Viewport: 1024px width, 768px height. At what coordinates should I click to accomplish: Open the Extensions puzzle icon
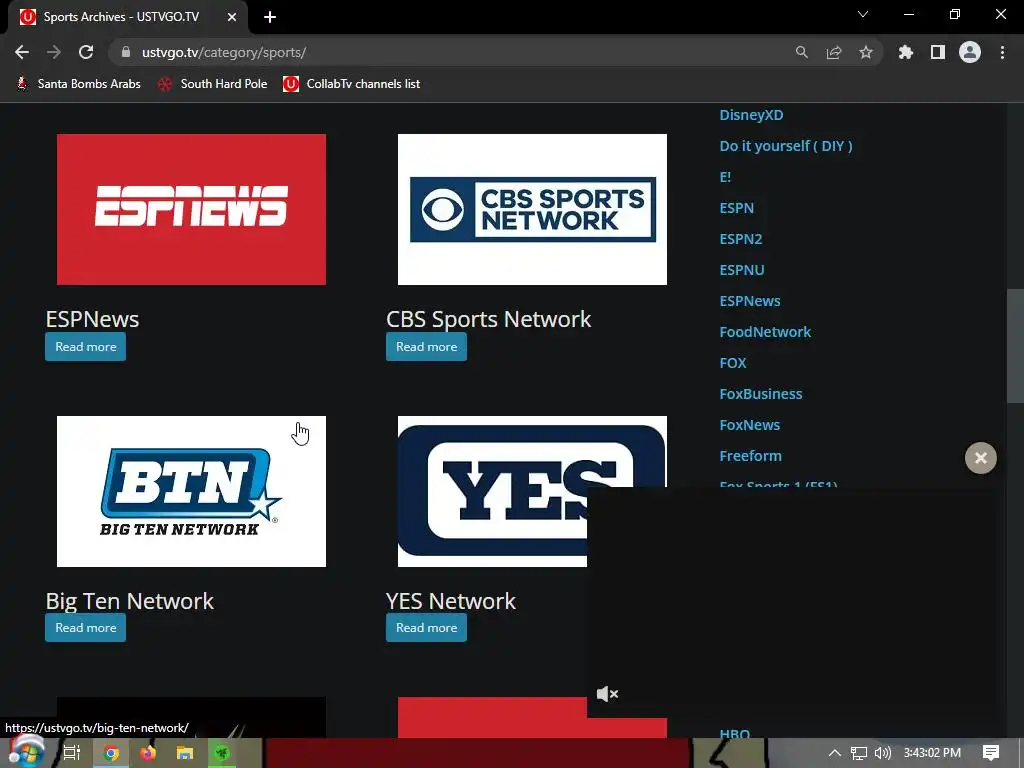pyautogui.click(x=905, y=52)
